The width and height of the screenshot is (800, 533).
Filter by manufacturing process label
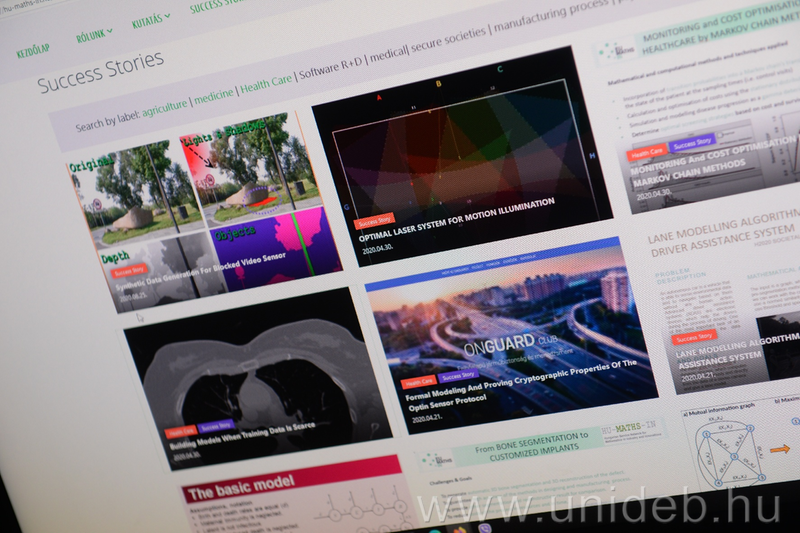(549, 17)
